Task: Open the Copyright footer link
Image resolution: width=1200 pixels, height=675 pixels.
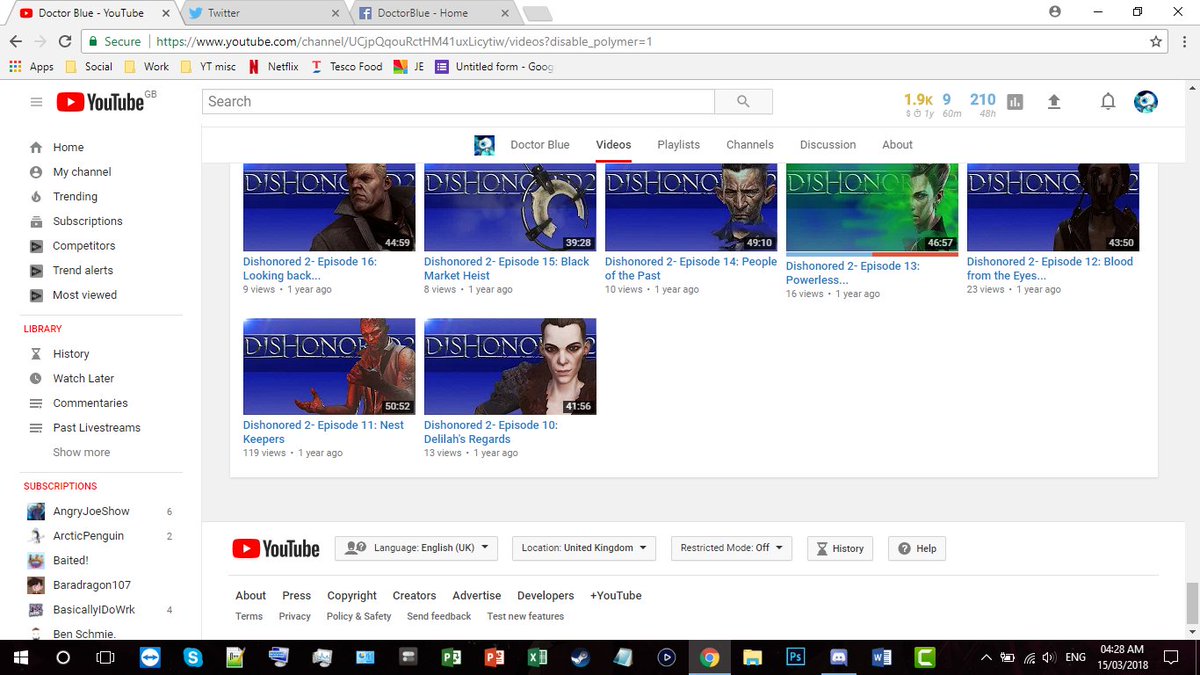Action: click(352, 595)
